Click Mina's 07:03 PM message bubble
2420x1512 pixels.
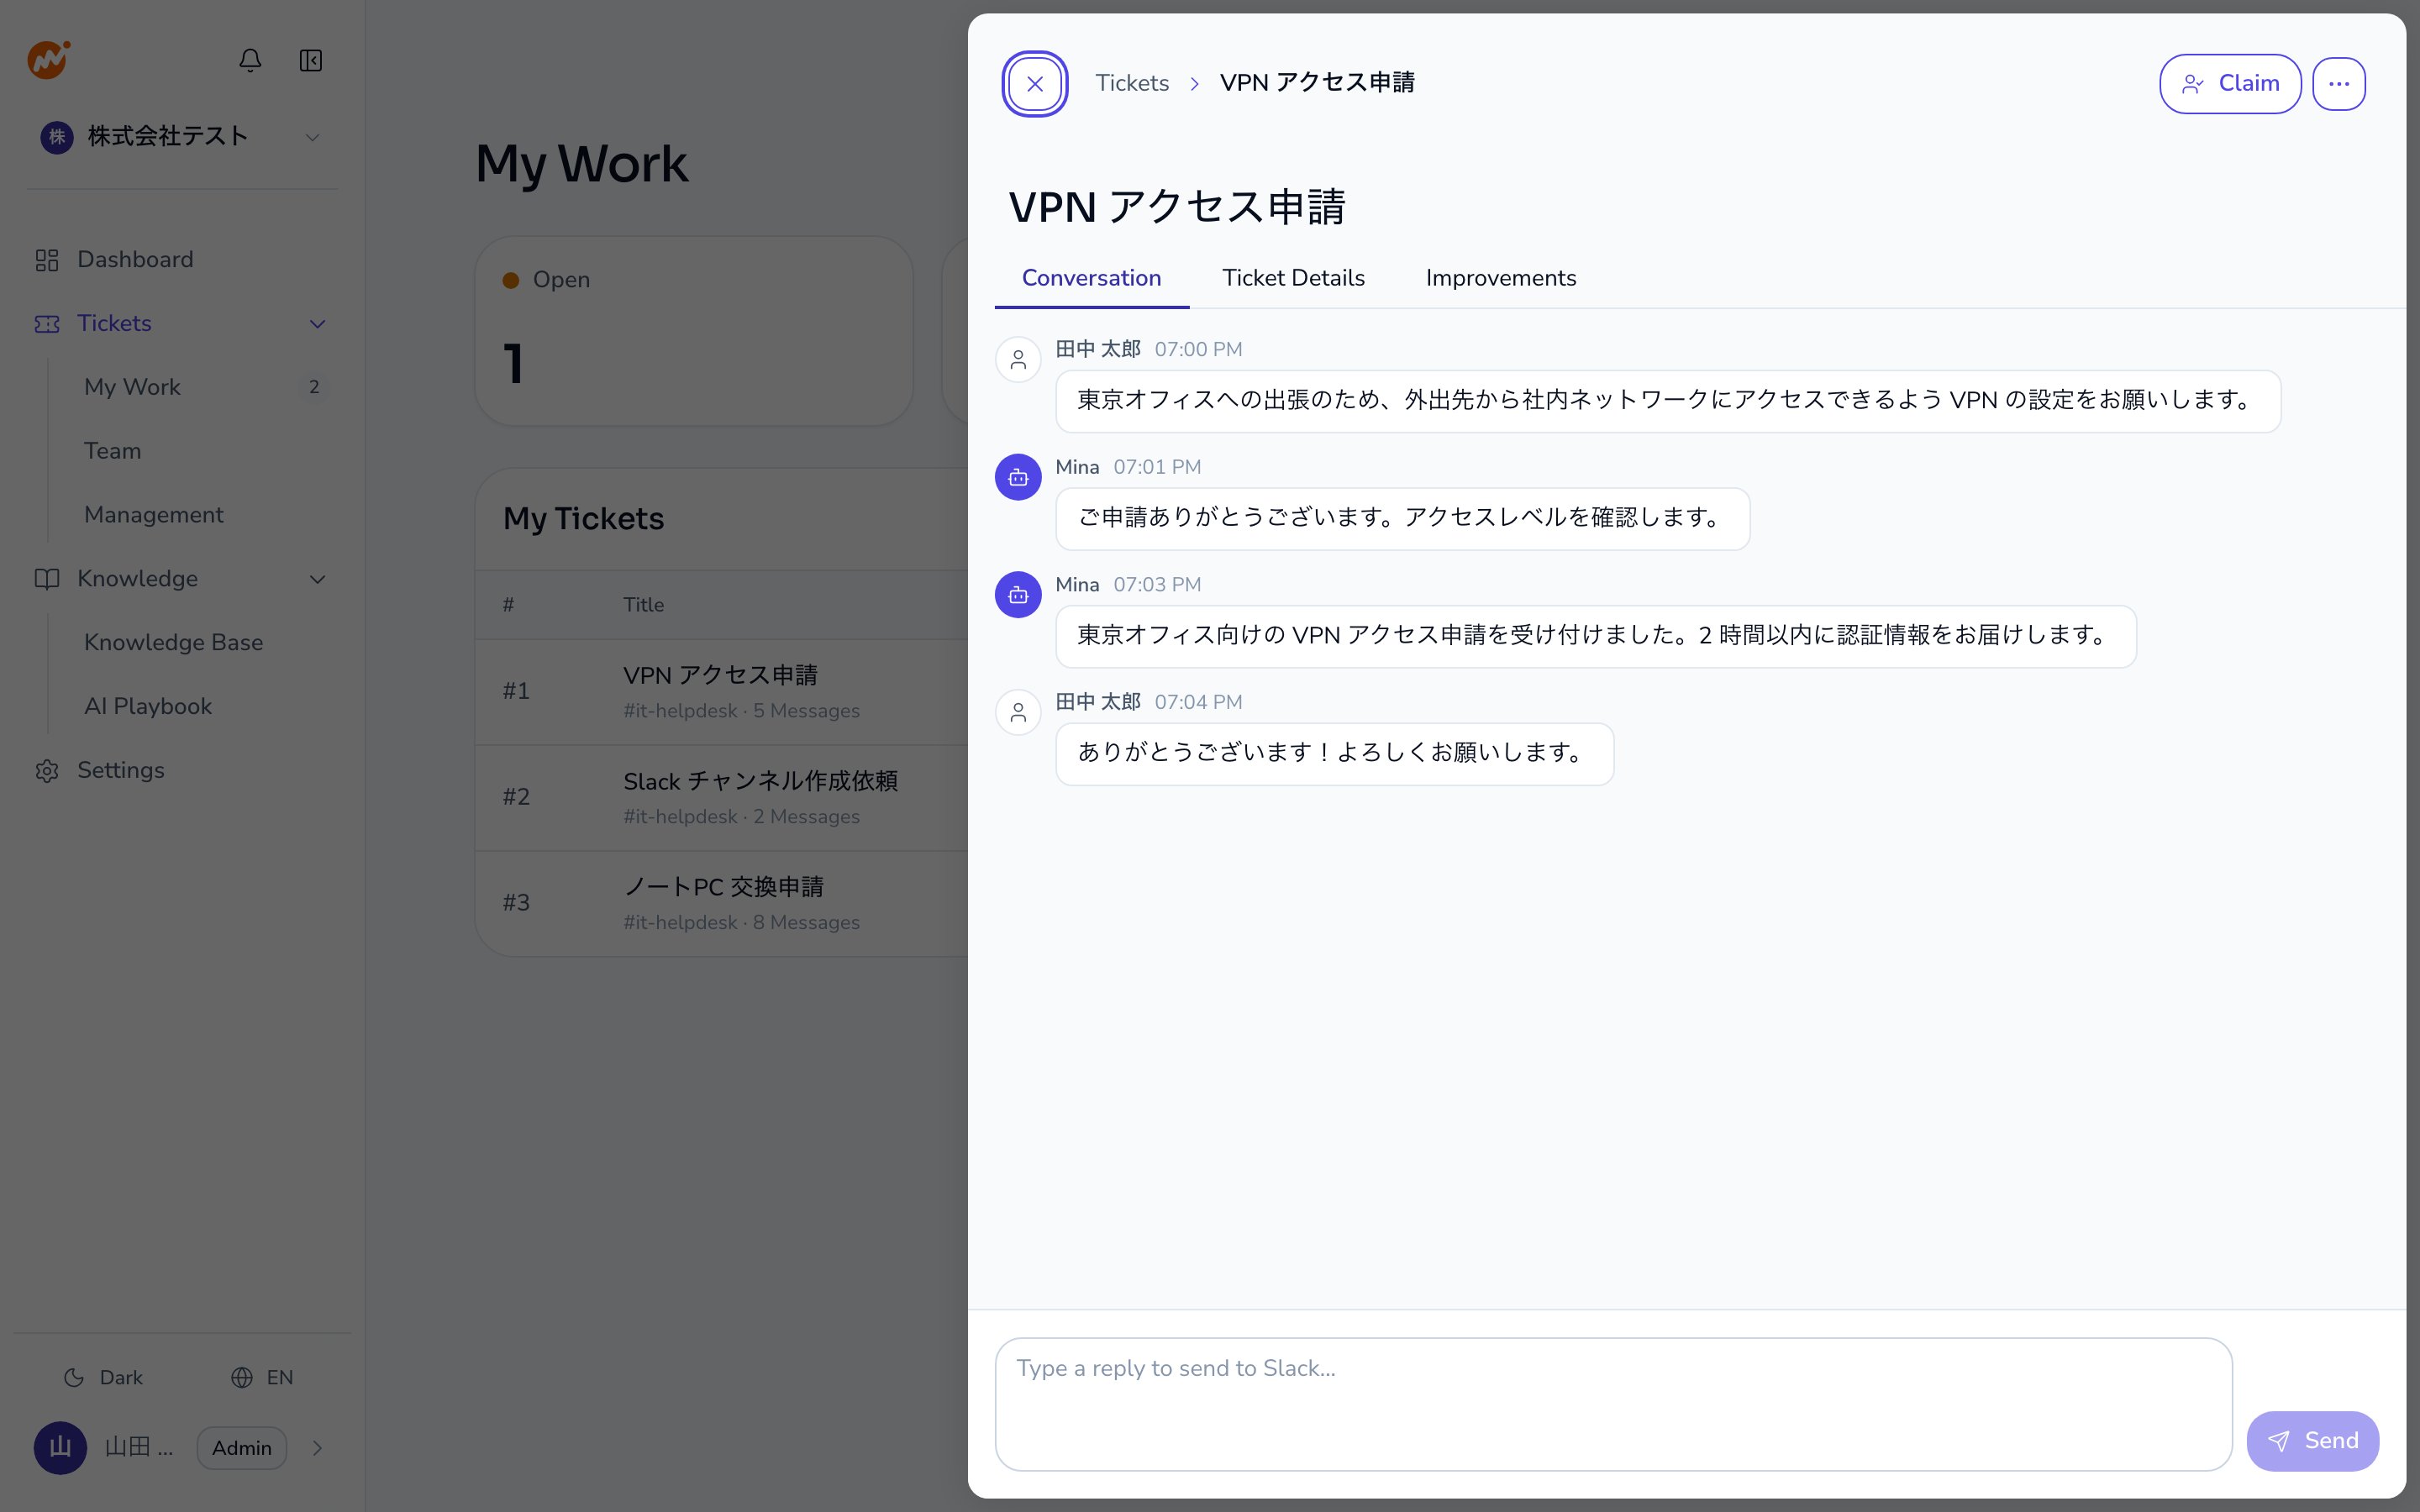pos(1596,636)
